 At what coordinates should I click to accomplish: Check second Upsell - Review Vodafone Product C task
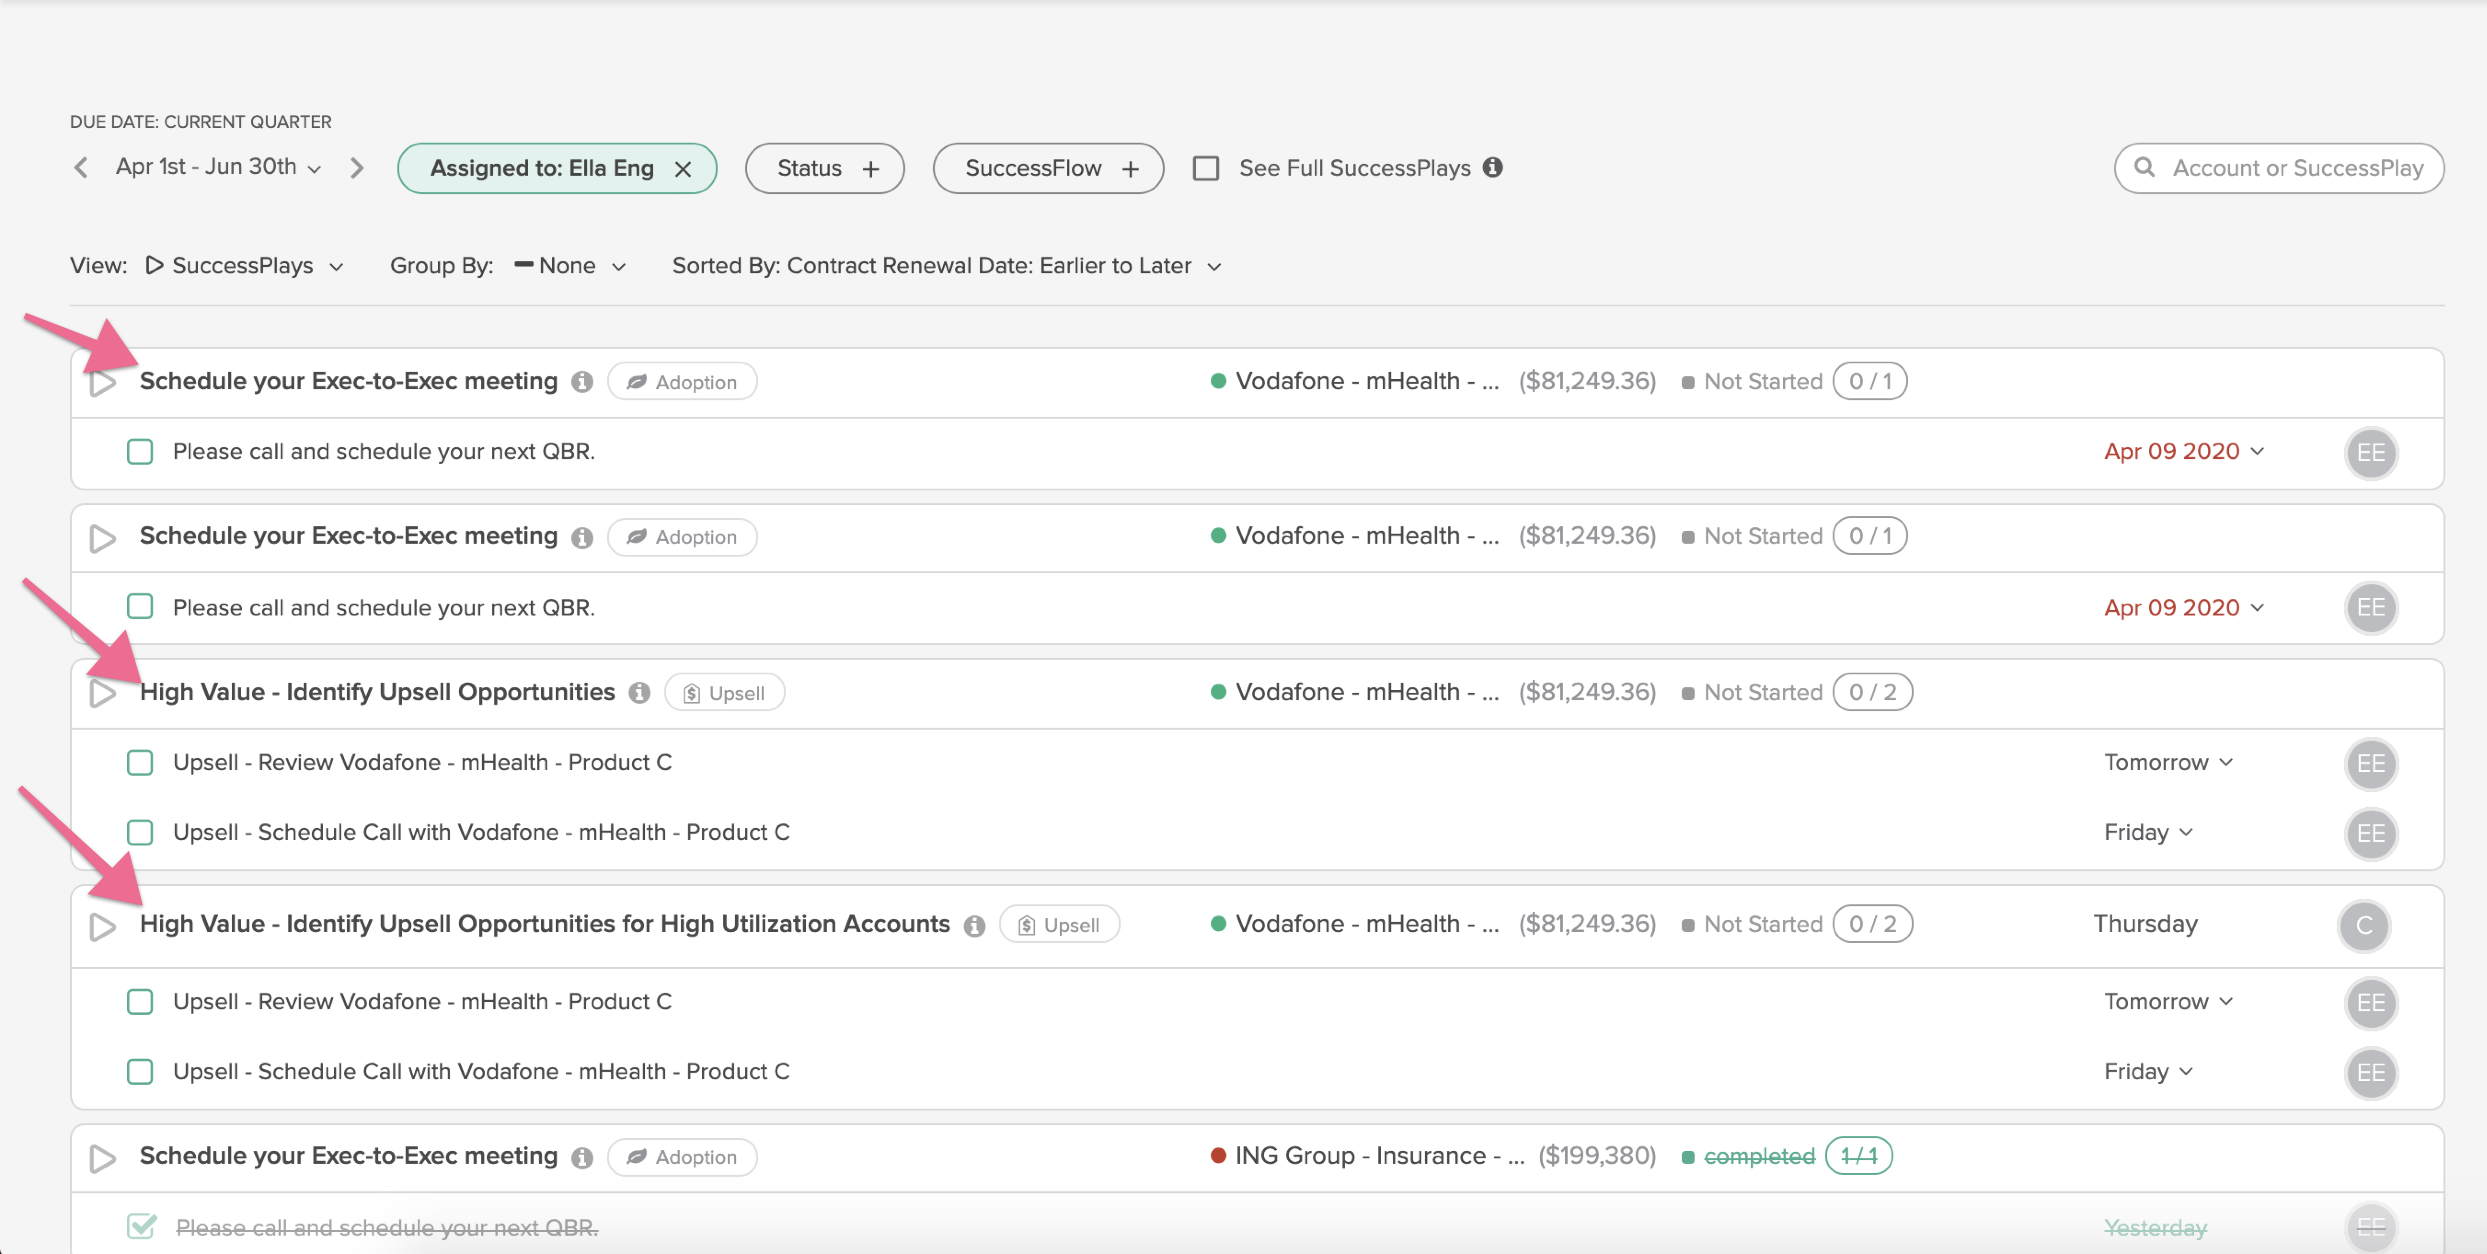point(140,1002)
